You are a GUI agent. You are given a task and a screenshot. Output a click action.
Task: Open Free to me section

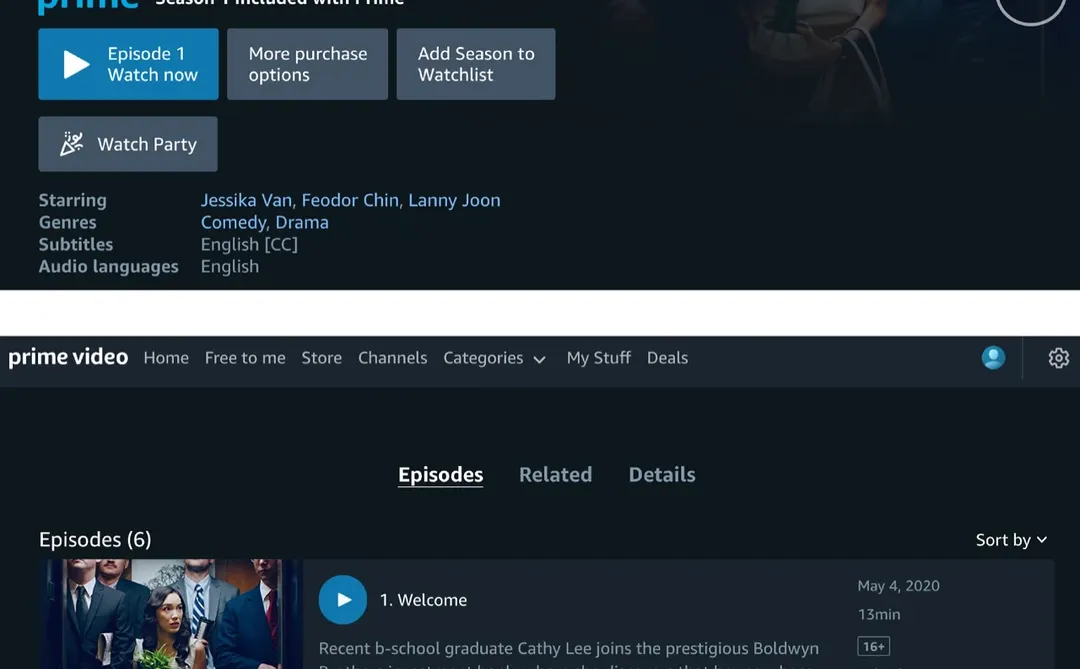coord(245,358)
